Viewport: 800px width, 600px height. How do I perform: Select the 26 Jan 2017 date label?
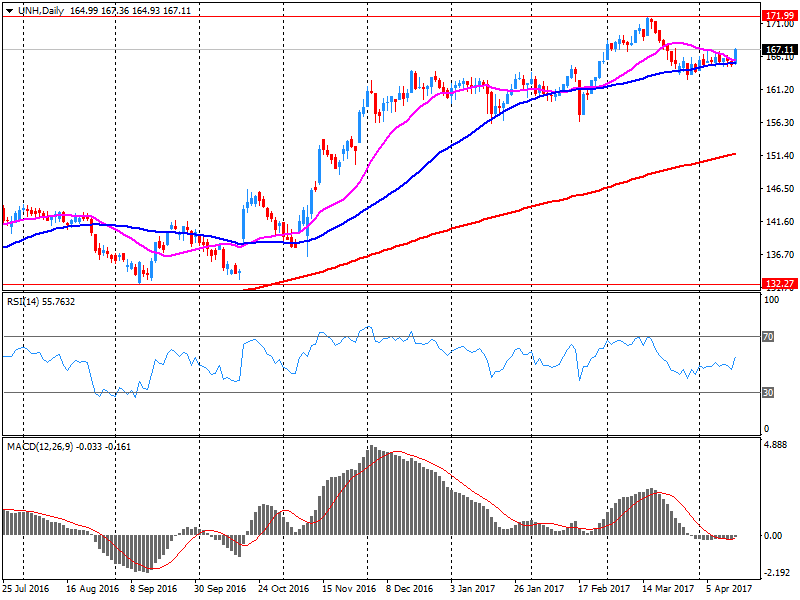pyautogui.click(x=539, y=589)
